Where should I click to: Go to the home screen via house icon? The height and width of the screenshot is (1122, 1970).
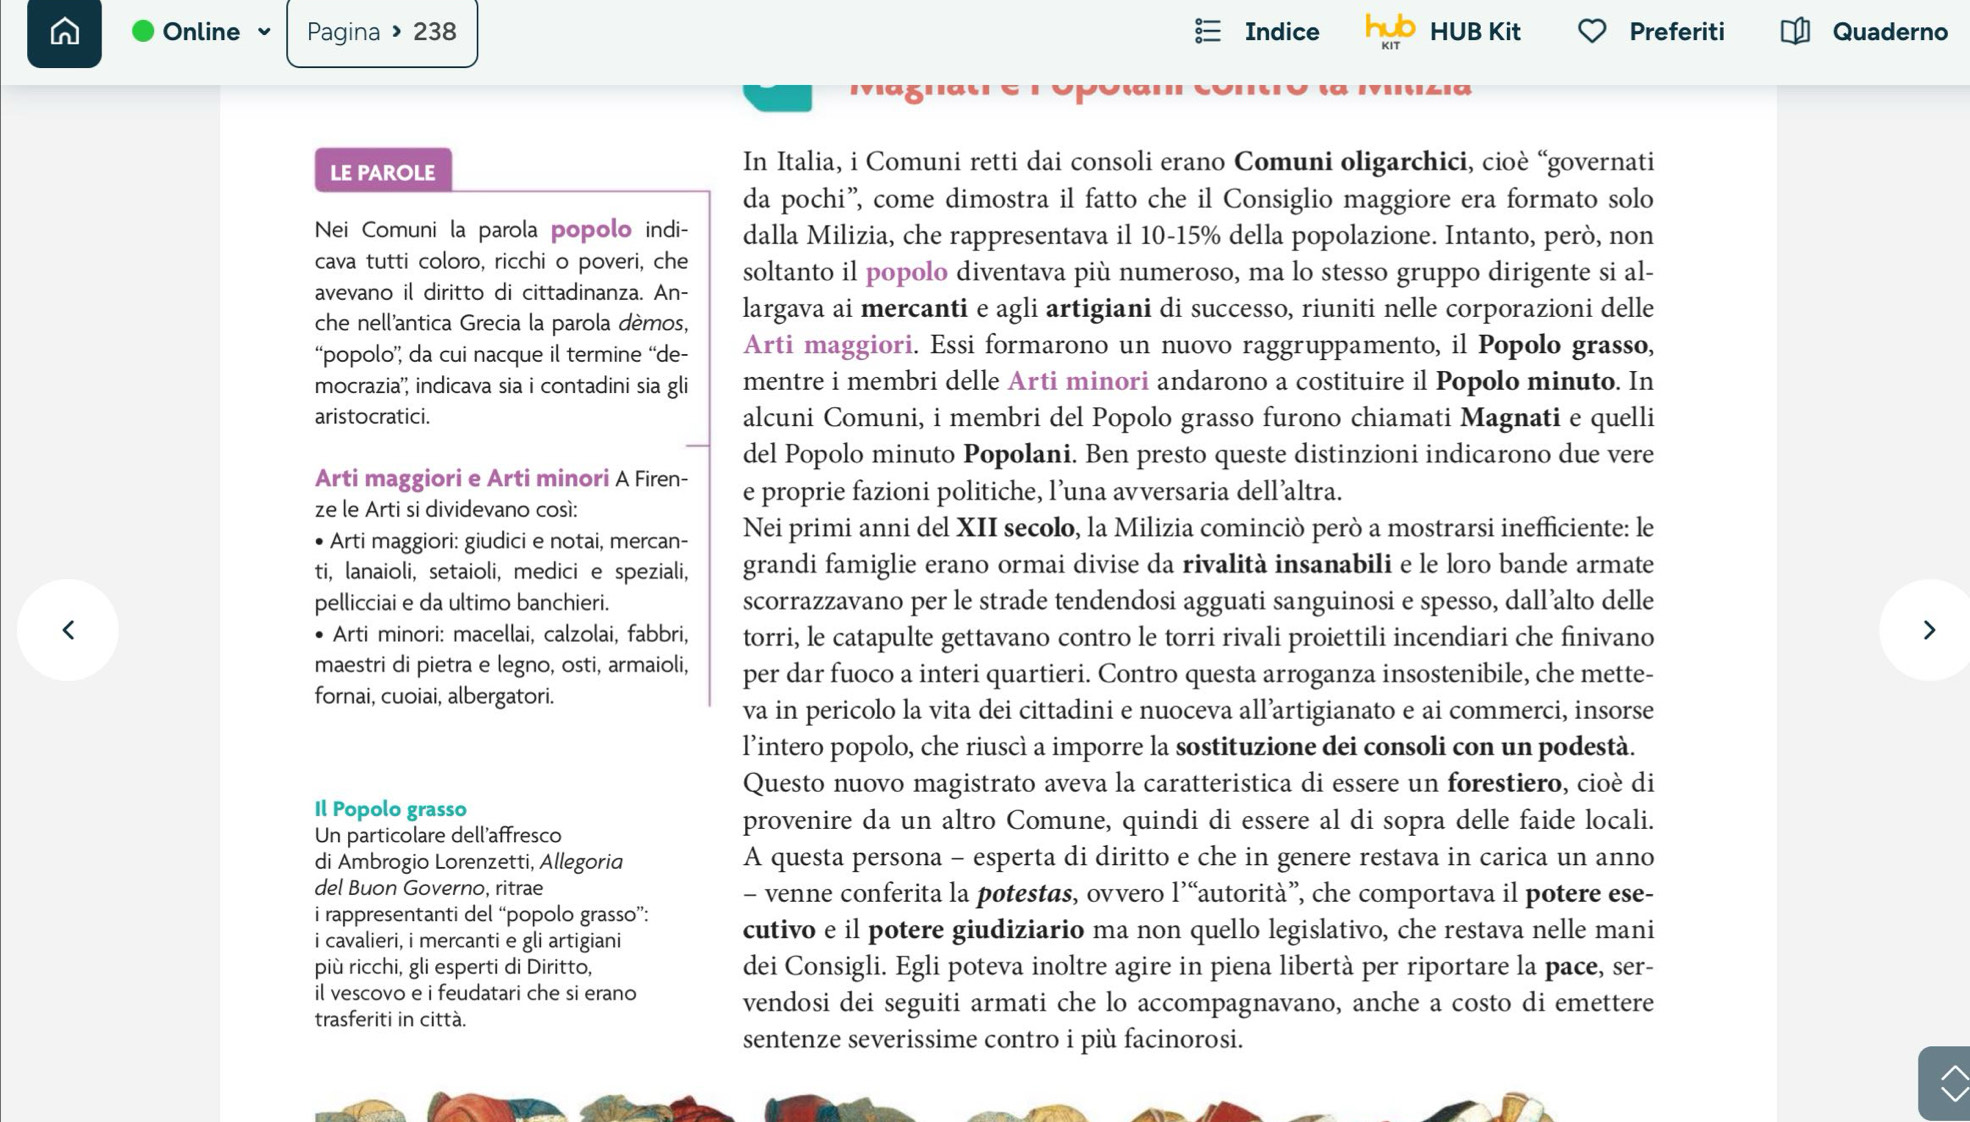(x=64, y=32)
